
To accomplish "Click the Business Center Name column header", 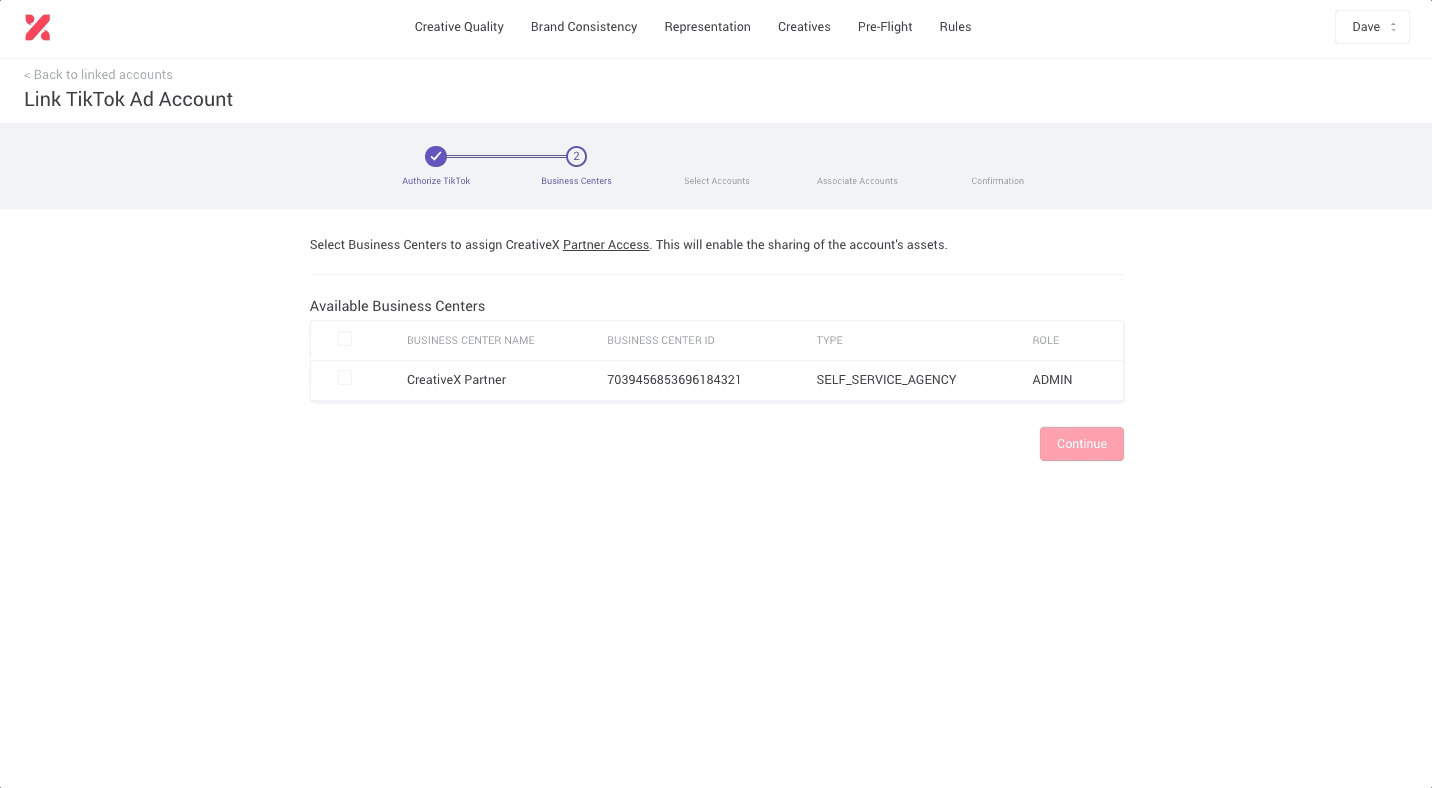I will pyautogui.click(x=471, y=341).
